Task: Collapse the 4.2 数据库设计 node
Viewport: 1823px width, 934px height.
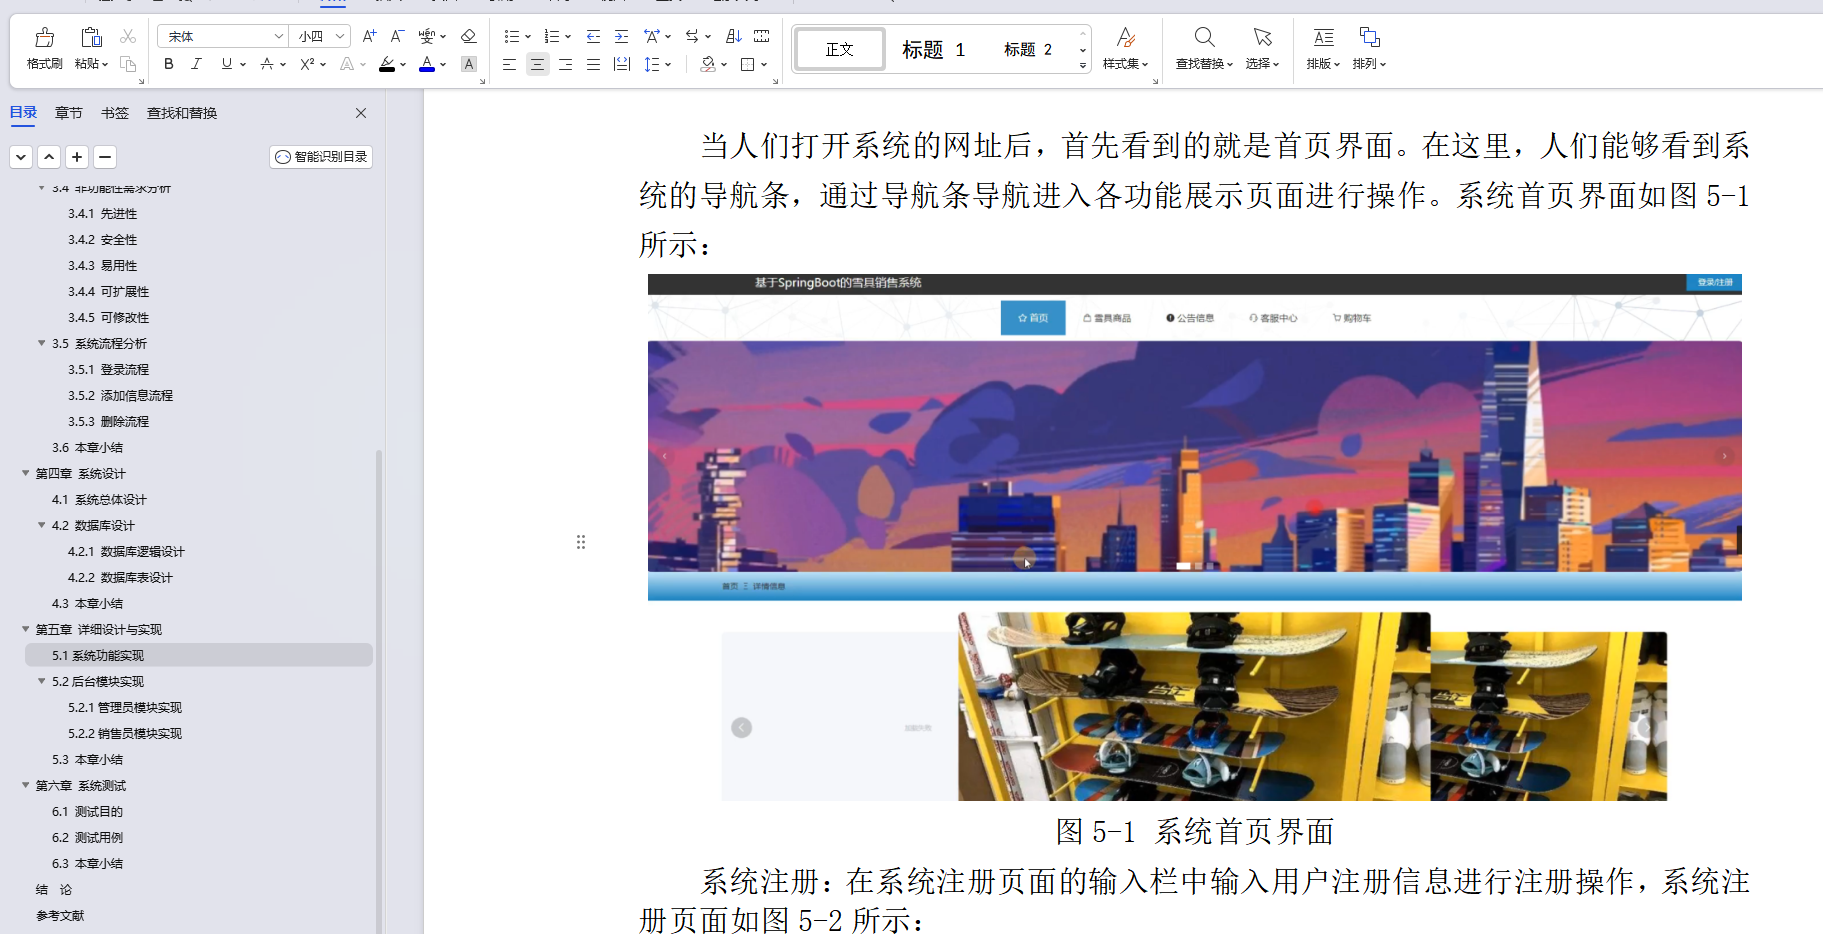Action: (x=42, y=525)
